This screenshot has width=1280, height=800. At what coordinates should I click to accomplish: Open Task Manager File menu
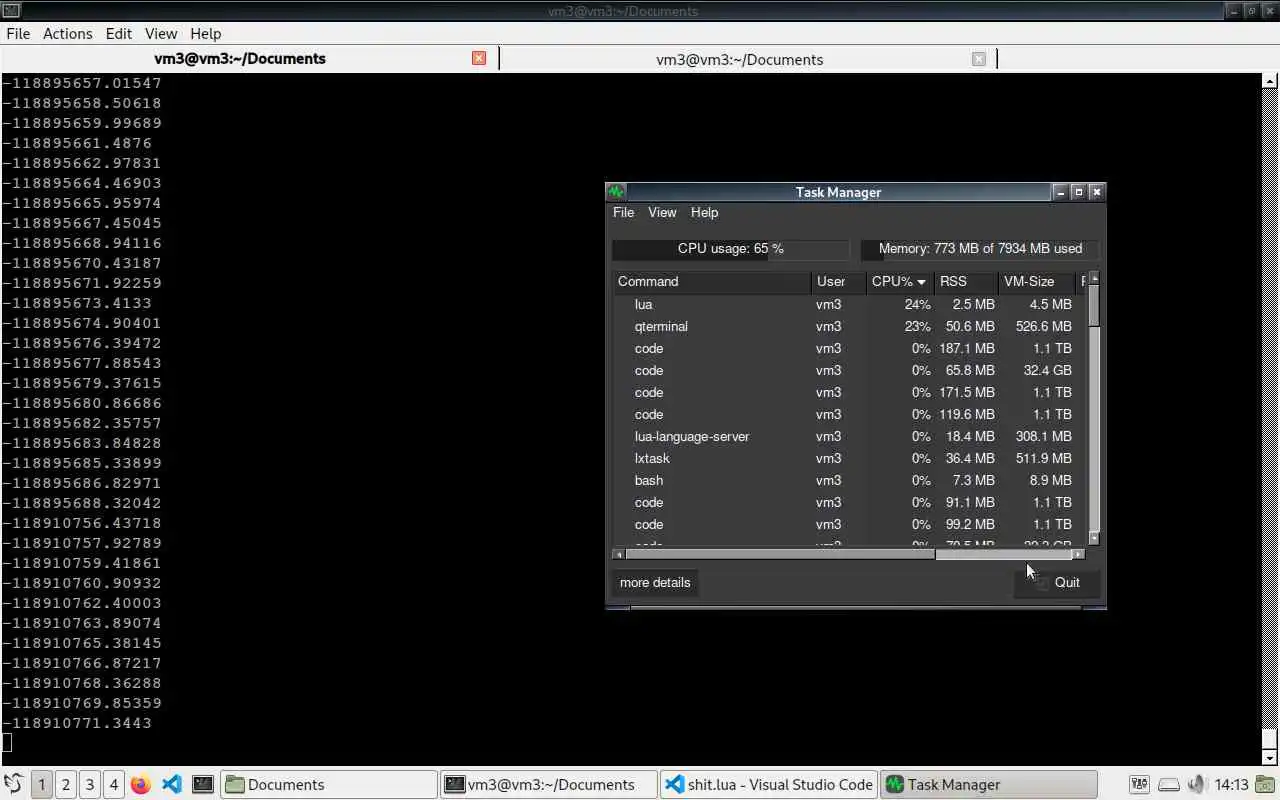click(x=623, y=212)
